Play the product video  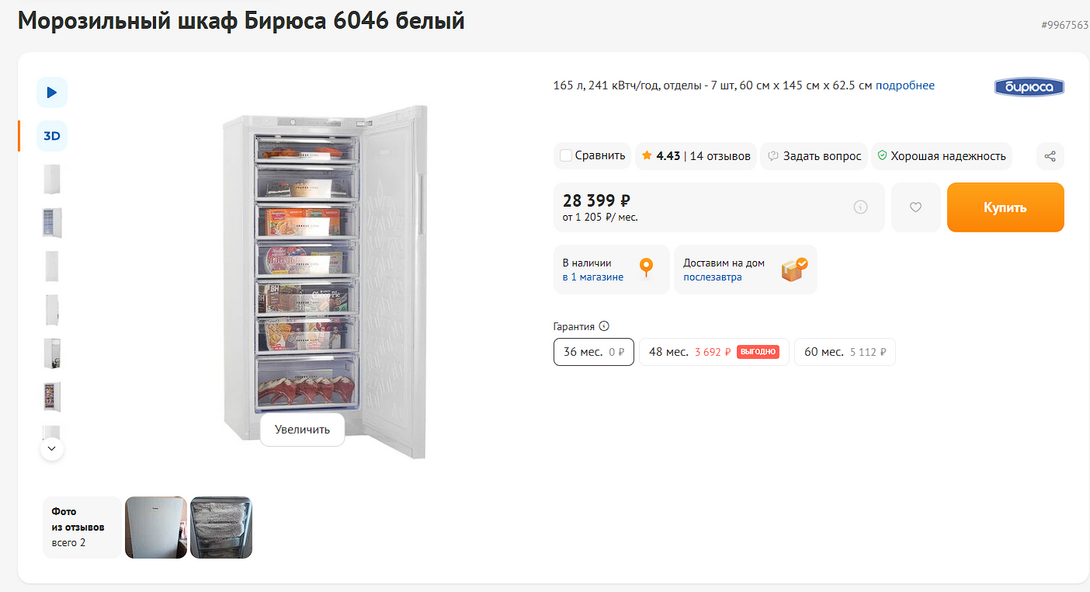pos(52,93)
